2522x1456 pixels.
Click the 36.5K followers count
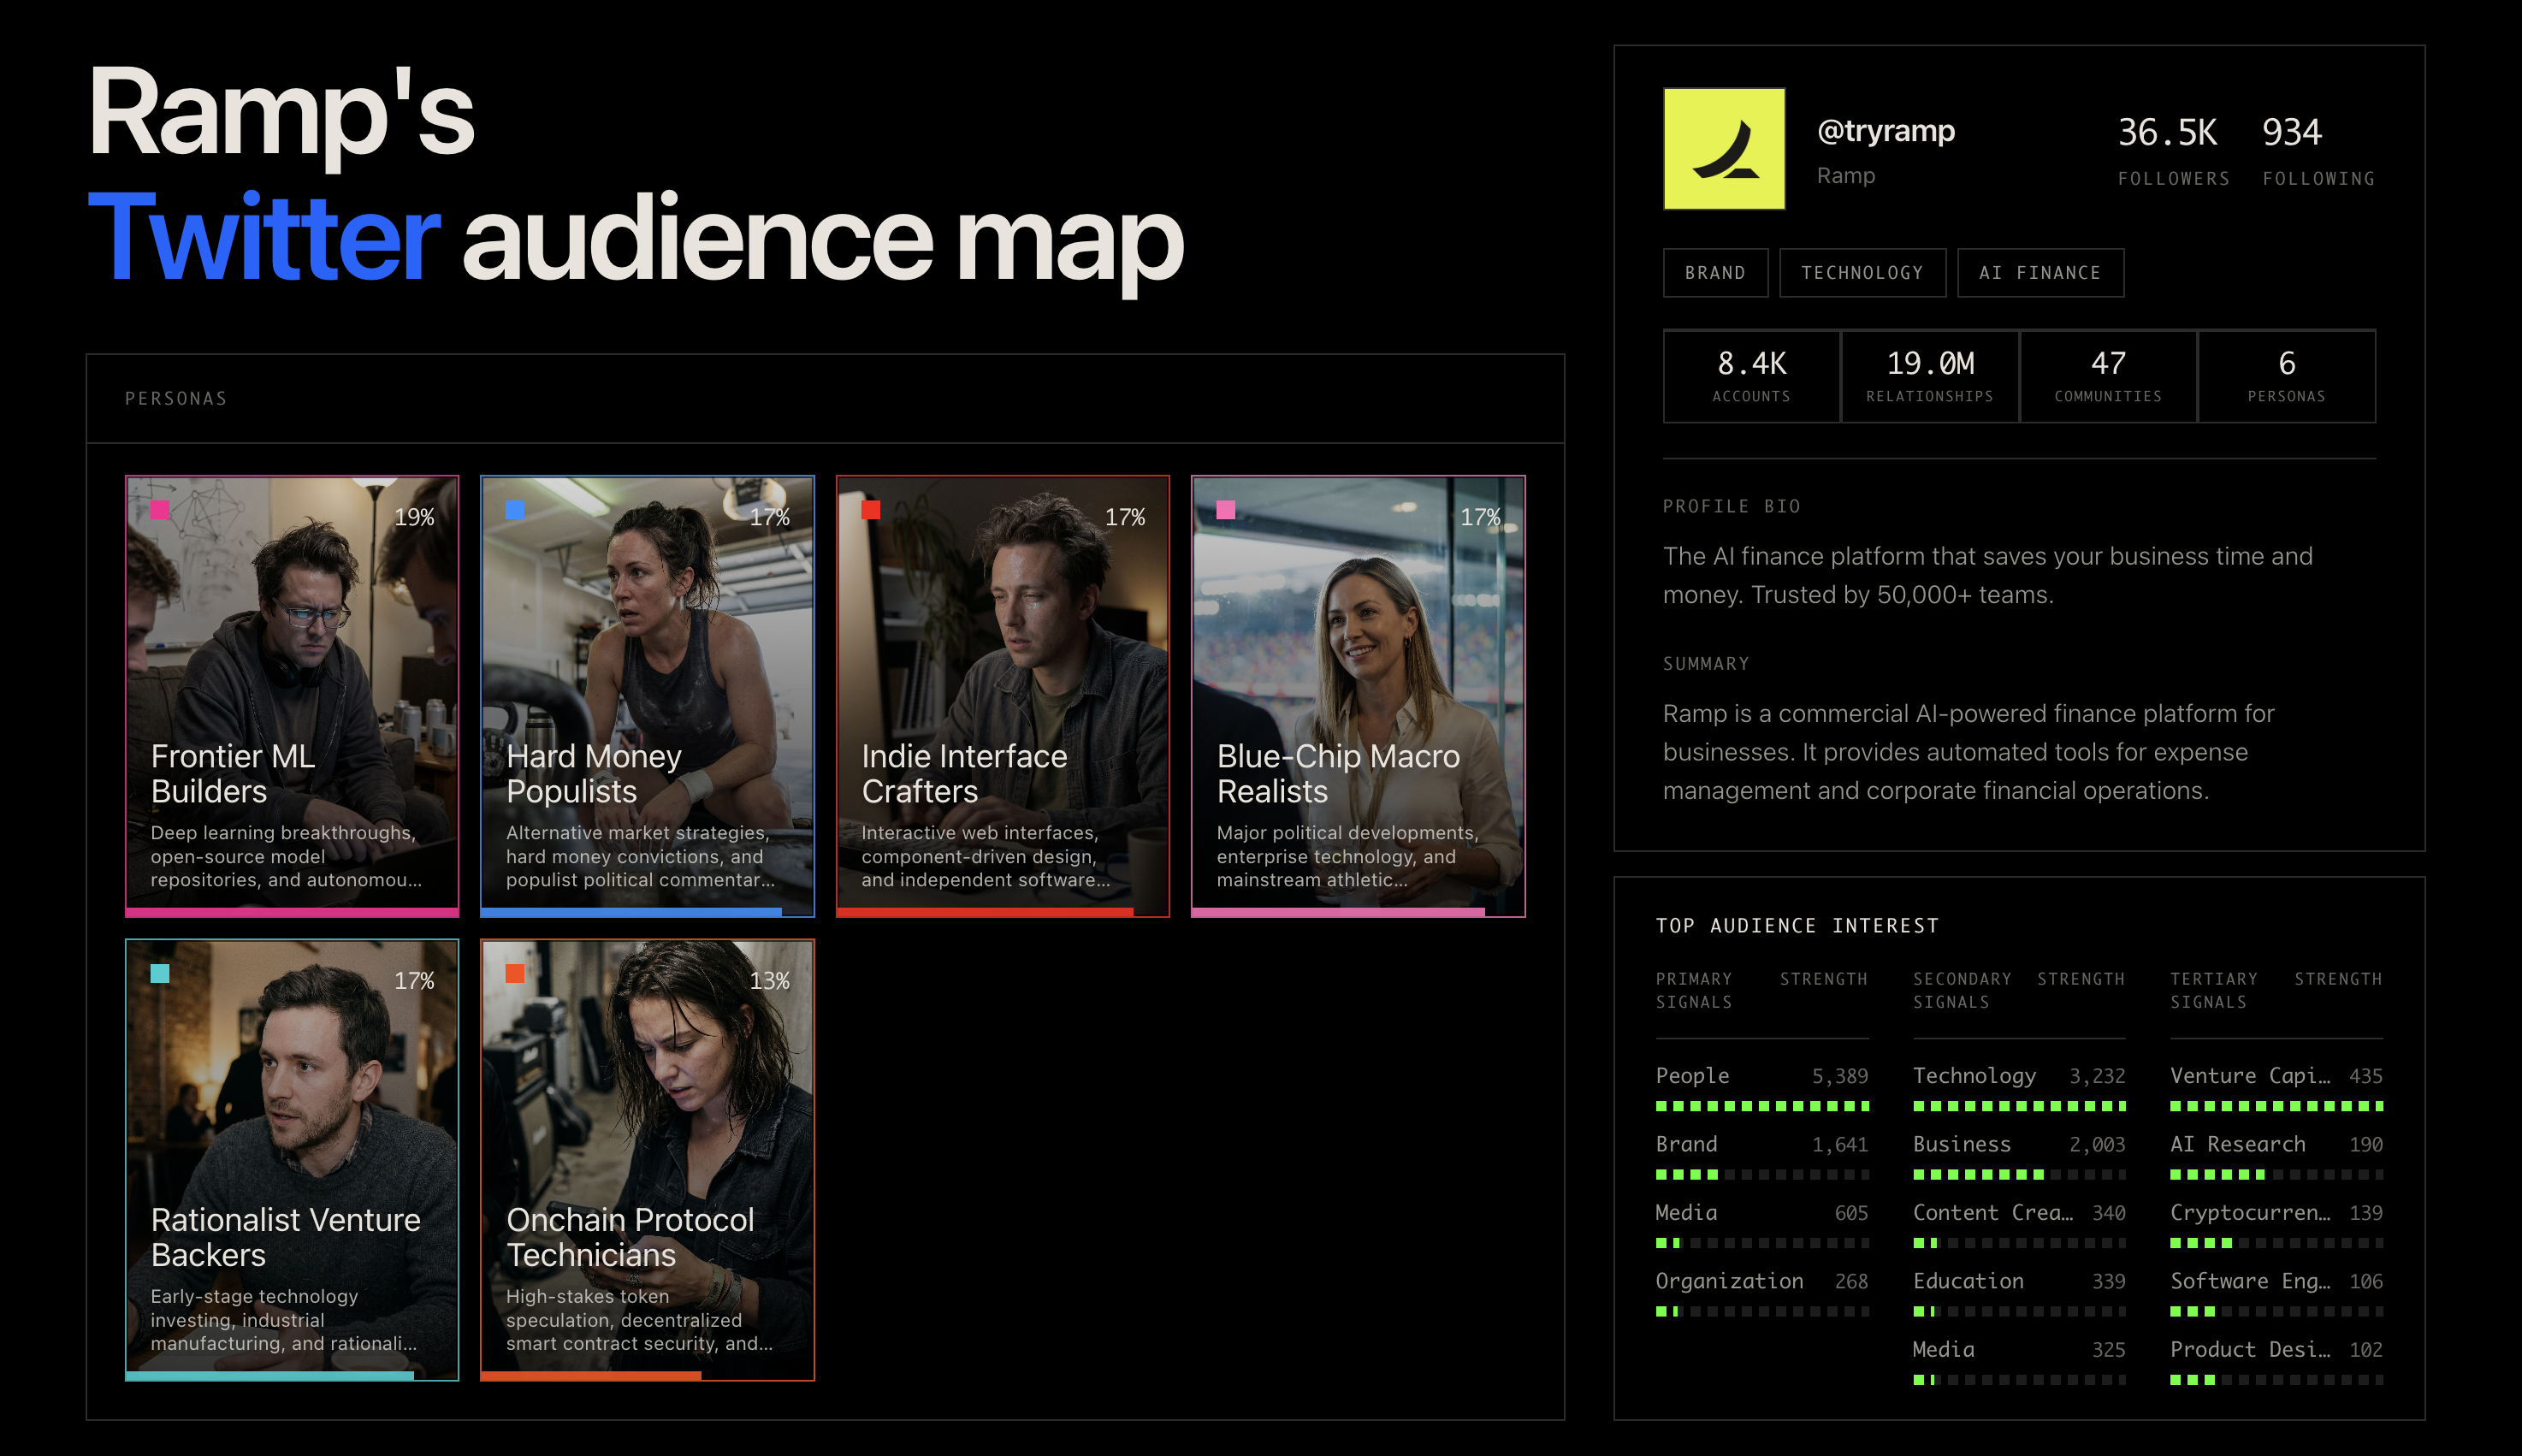point(2167,132)
